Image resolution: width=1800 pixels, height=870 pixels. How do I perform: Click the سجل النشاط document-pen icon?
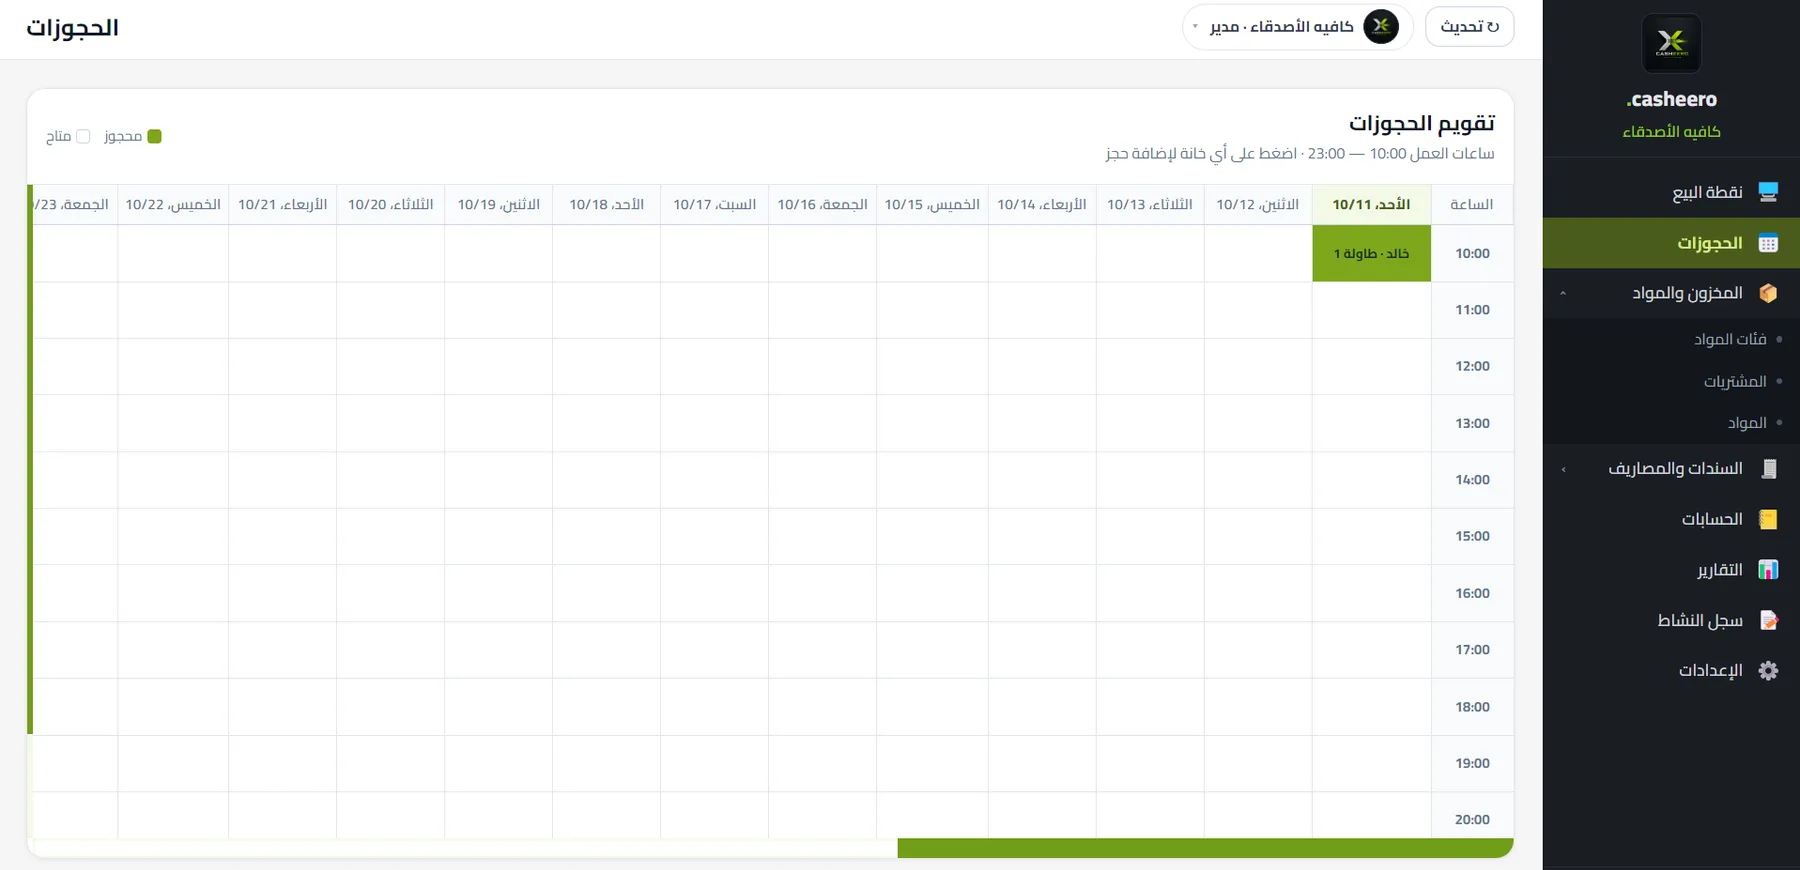(1768, 620)
